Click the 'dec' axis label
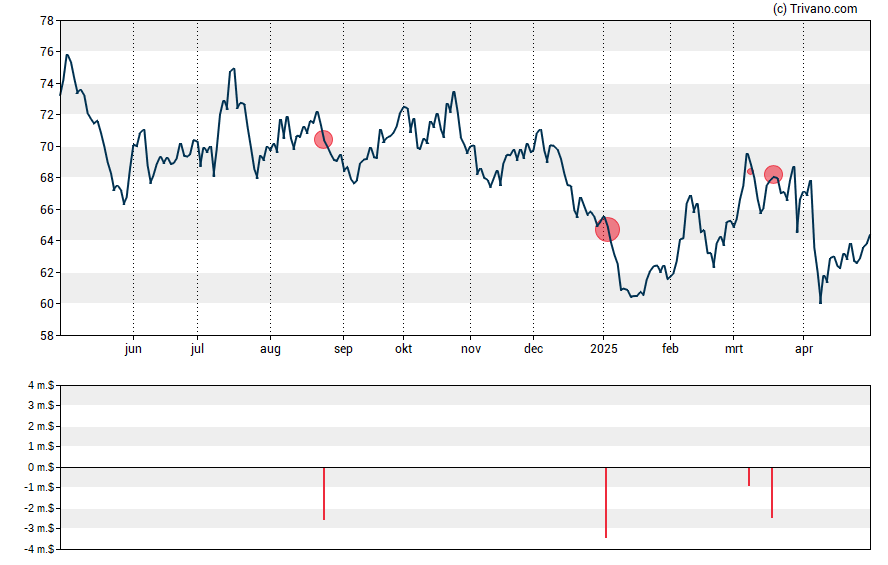Image resolution: width=888 pixels, height=565 pixels. point(533,348)
